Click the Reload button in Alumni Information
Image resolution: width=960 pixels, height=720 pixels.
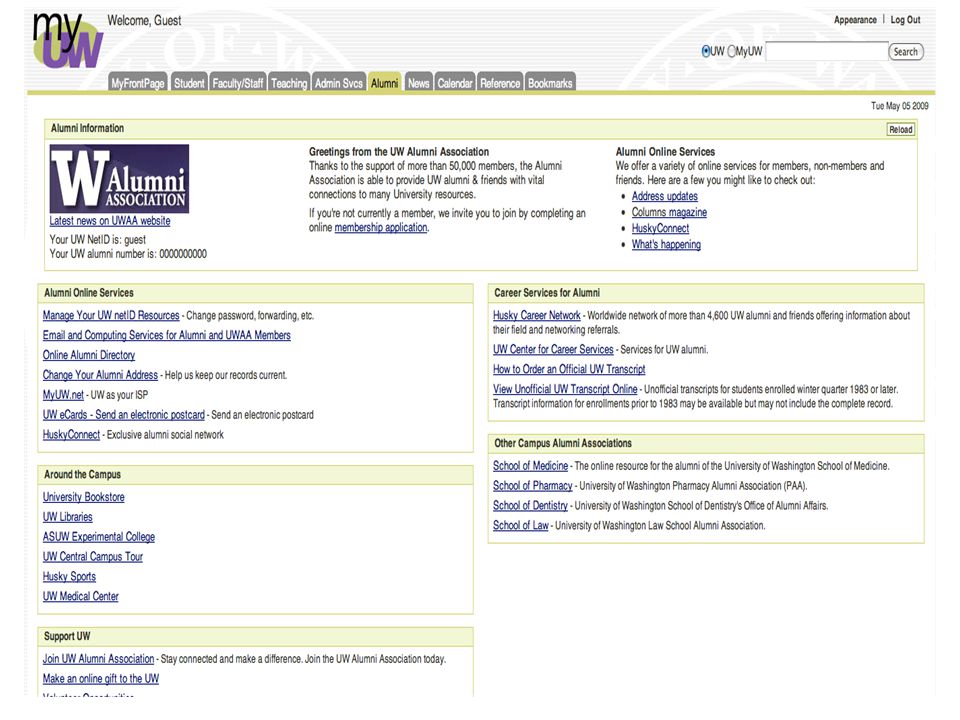click(901, 129)
